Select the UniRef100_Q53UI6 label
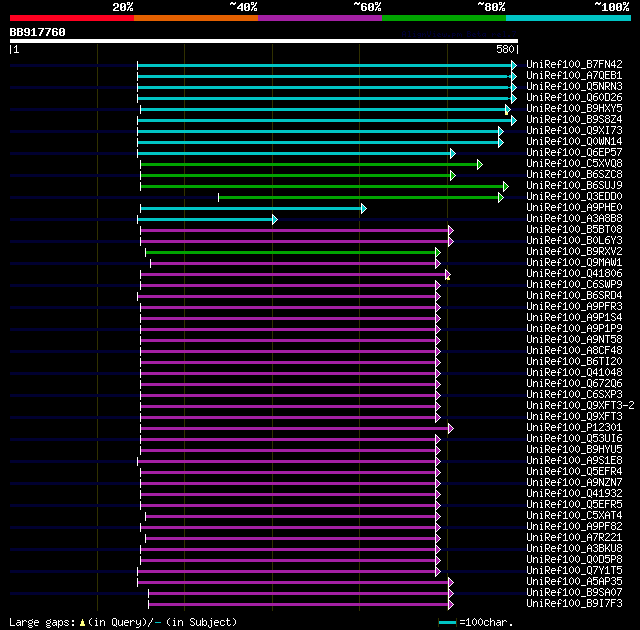Viewport: 640px width, 630px height. pos(574,438)
